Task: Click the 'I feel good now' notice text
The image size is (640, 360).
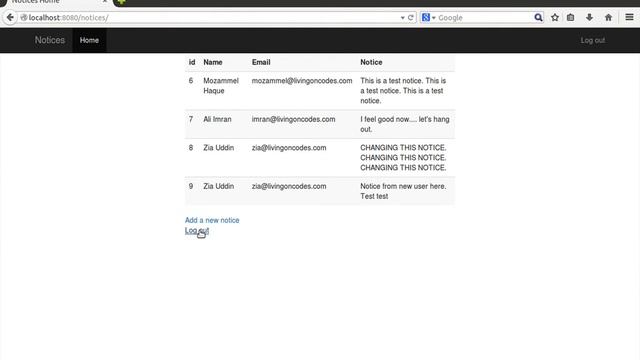Action: tap(404, 124)
